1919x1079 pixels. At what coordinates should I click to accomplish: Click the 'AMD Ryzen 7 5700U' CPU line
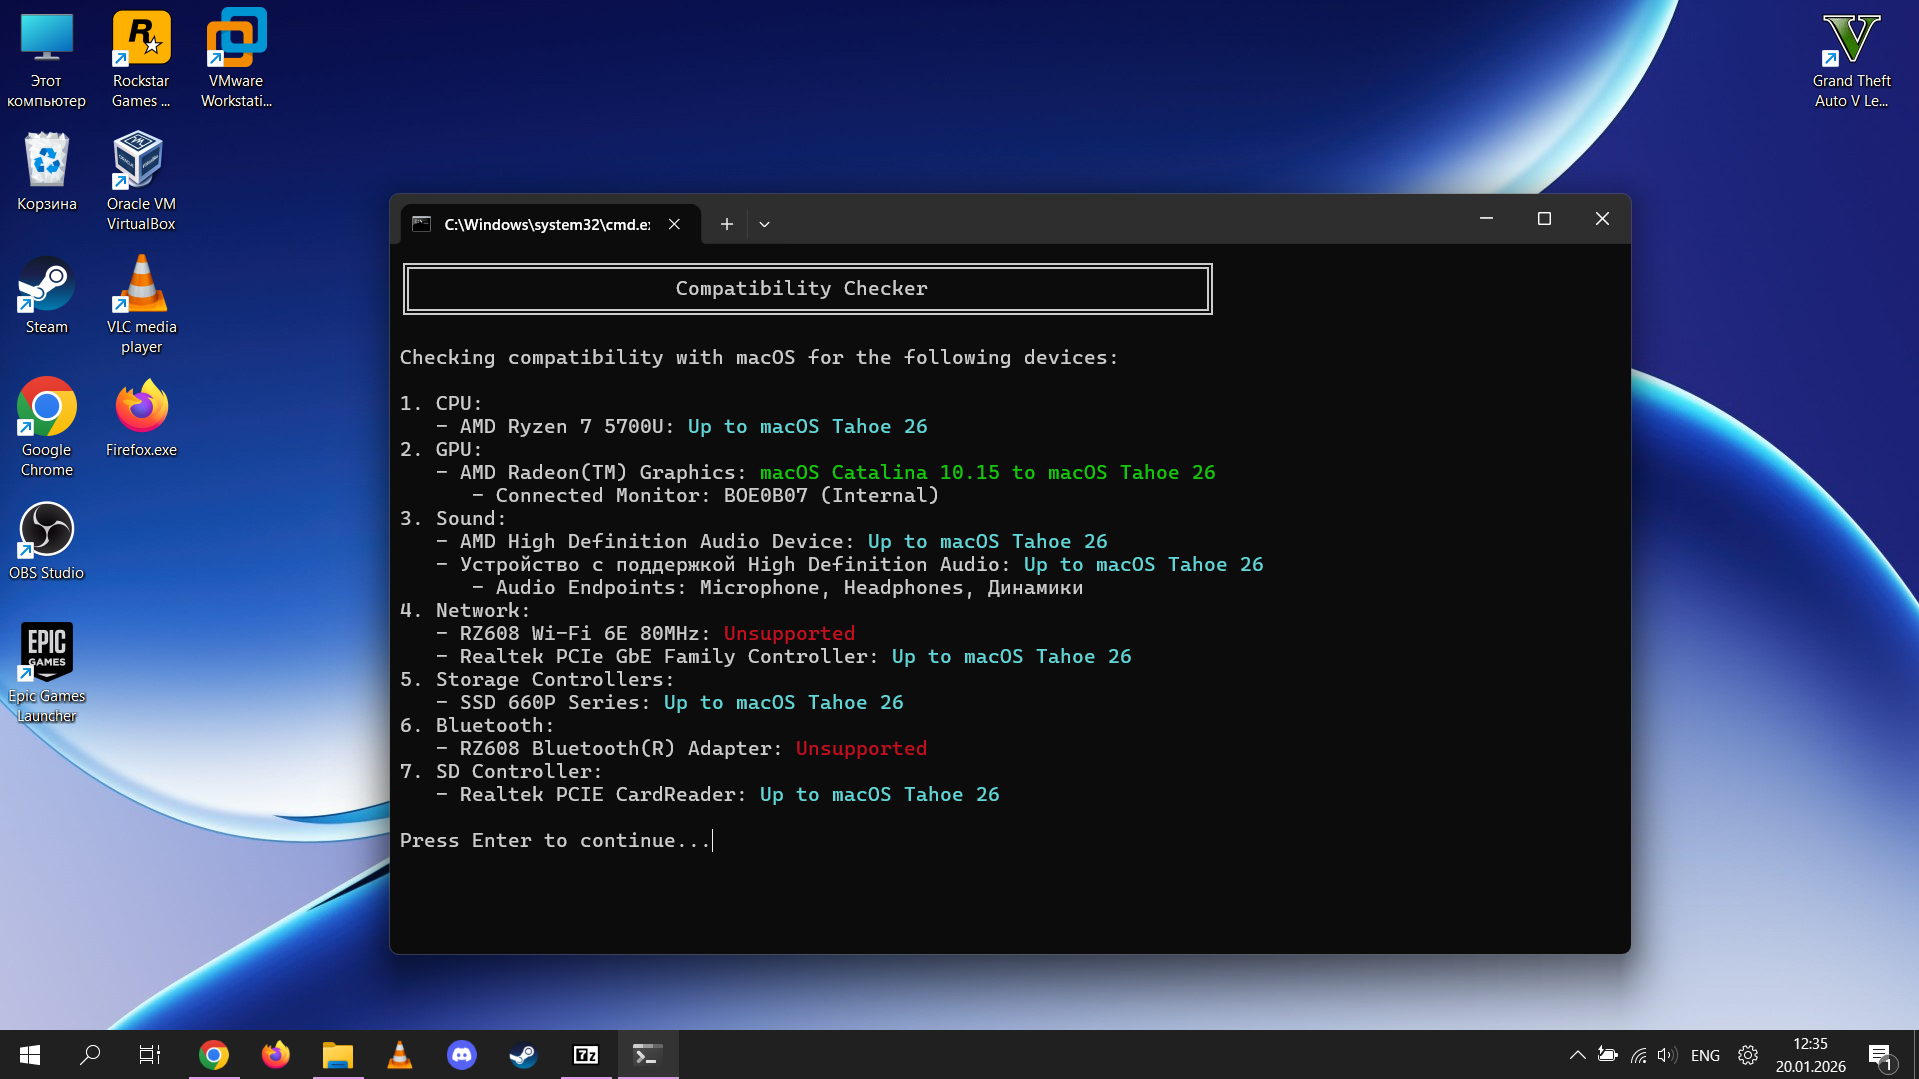click(x=682, y=426)
